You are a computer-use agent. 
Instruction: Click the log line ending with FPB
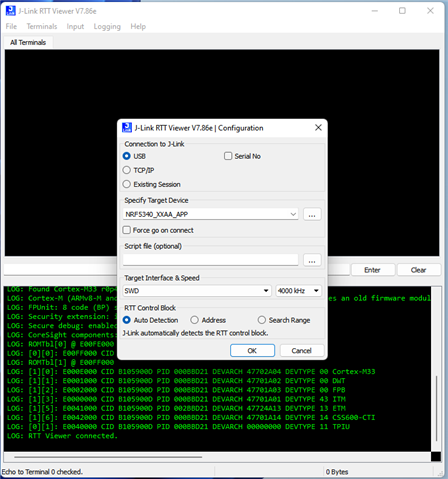[x=176, y=390]
